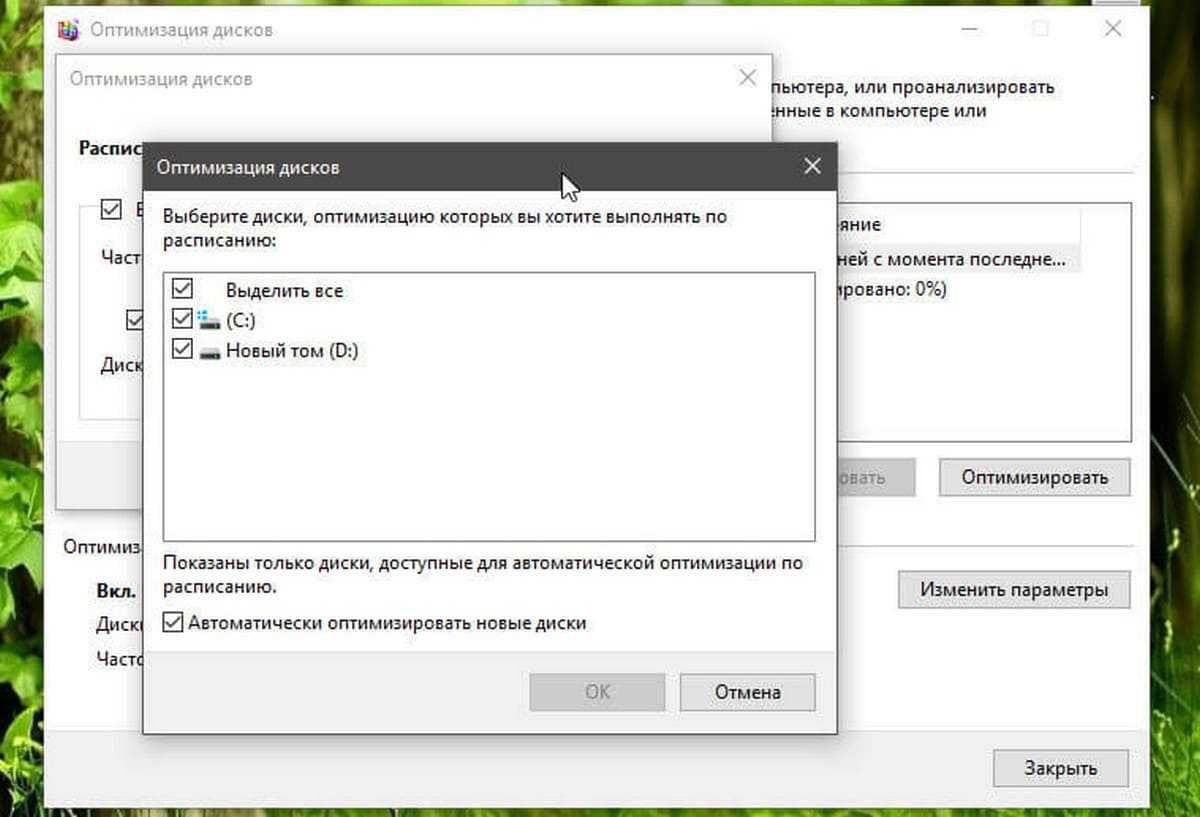Uncheck the (C:) drive checkbox

pos(182,320)
